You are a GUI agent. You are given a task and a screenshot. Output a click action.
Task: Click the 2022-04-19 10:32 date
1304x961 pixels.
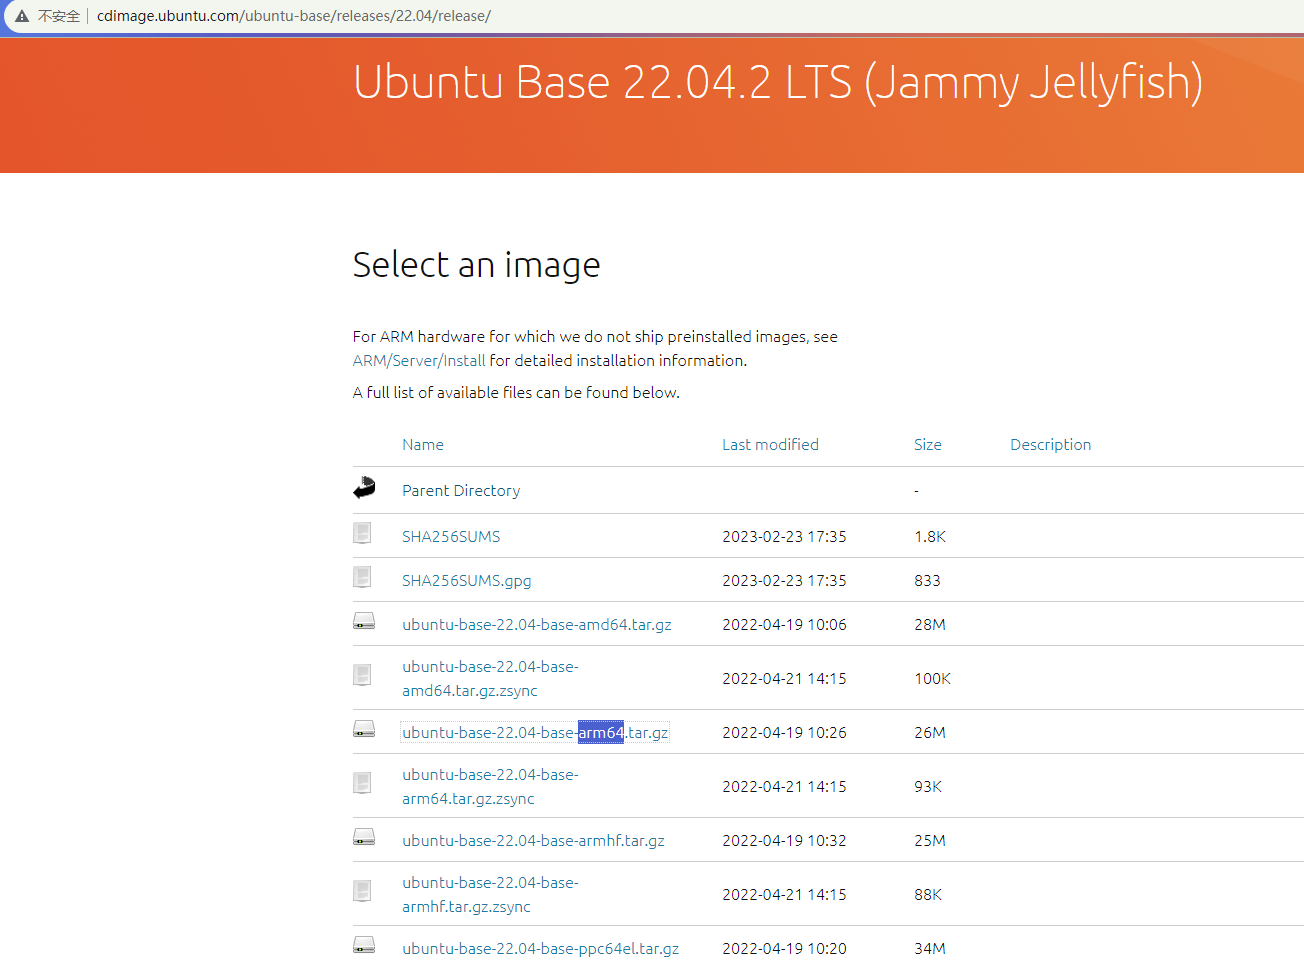[x=784, y=841]
